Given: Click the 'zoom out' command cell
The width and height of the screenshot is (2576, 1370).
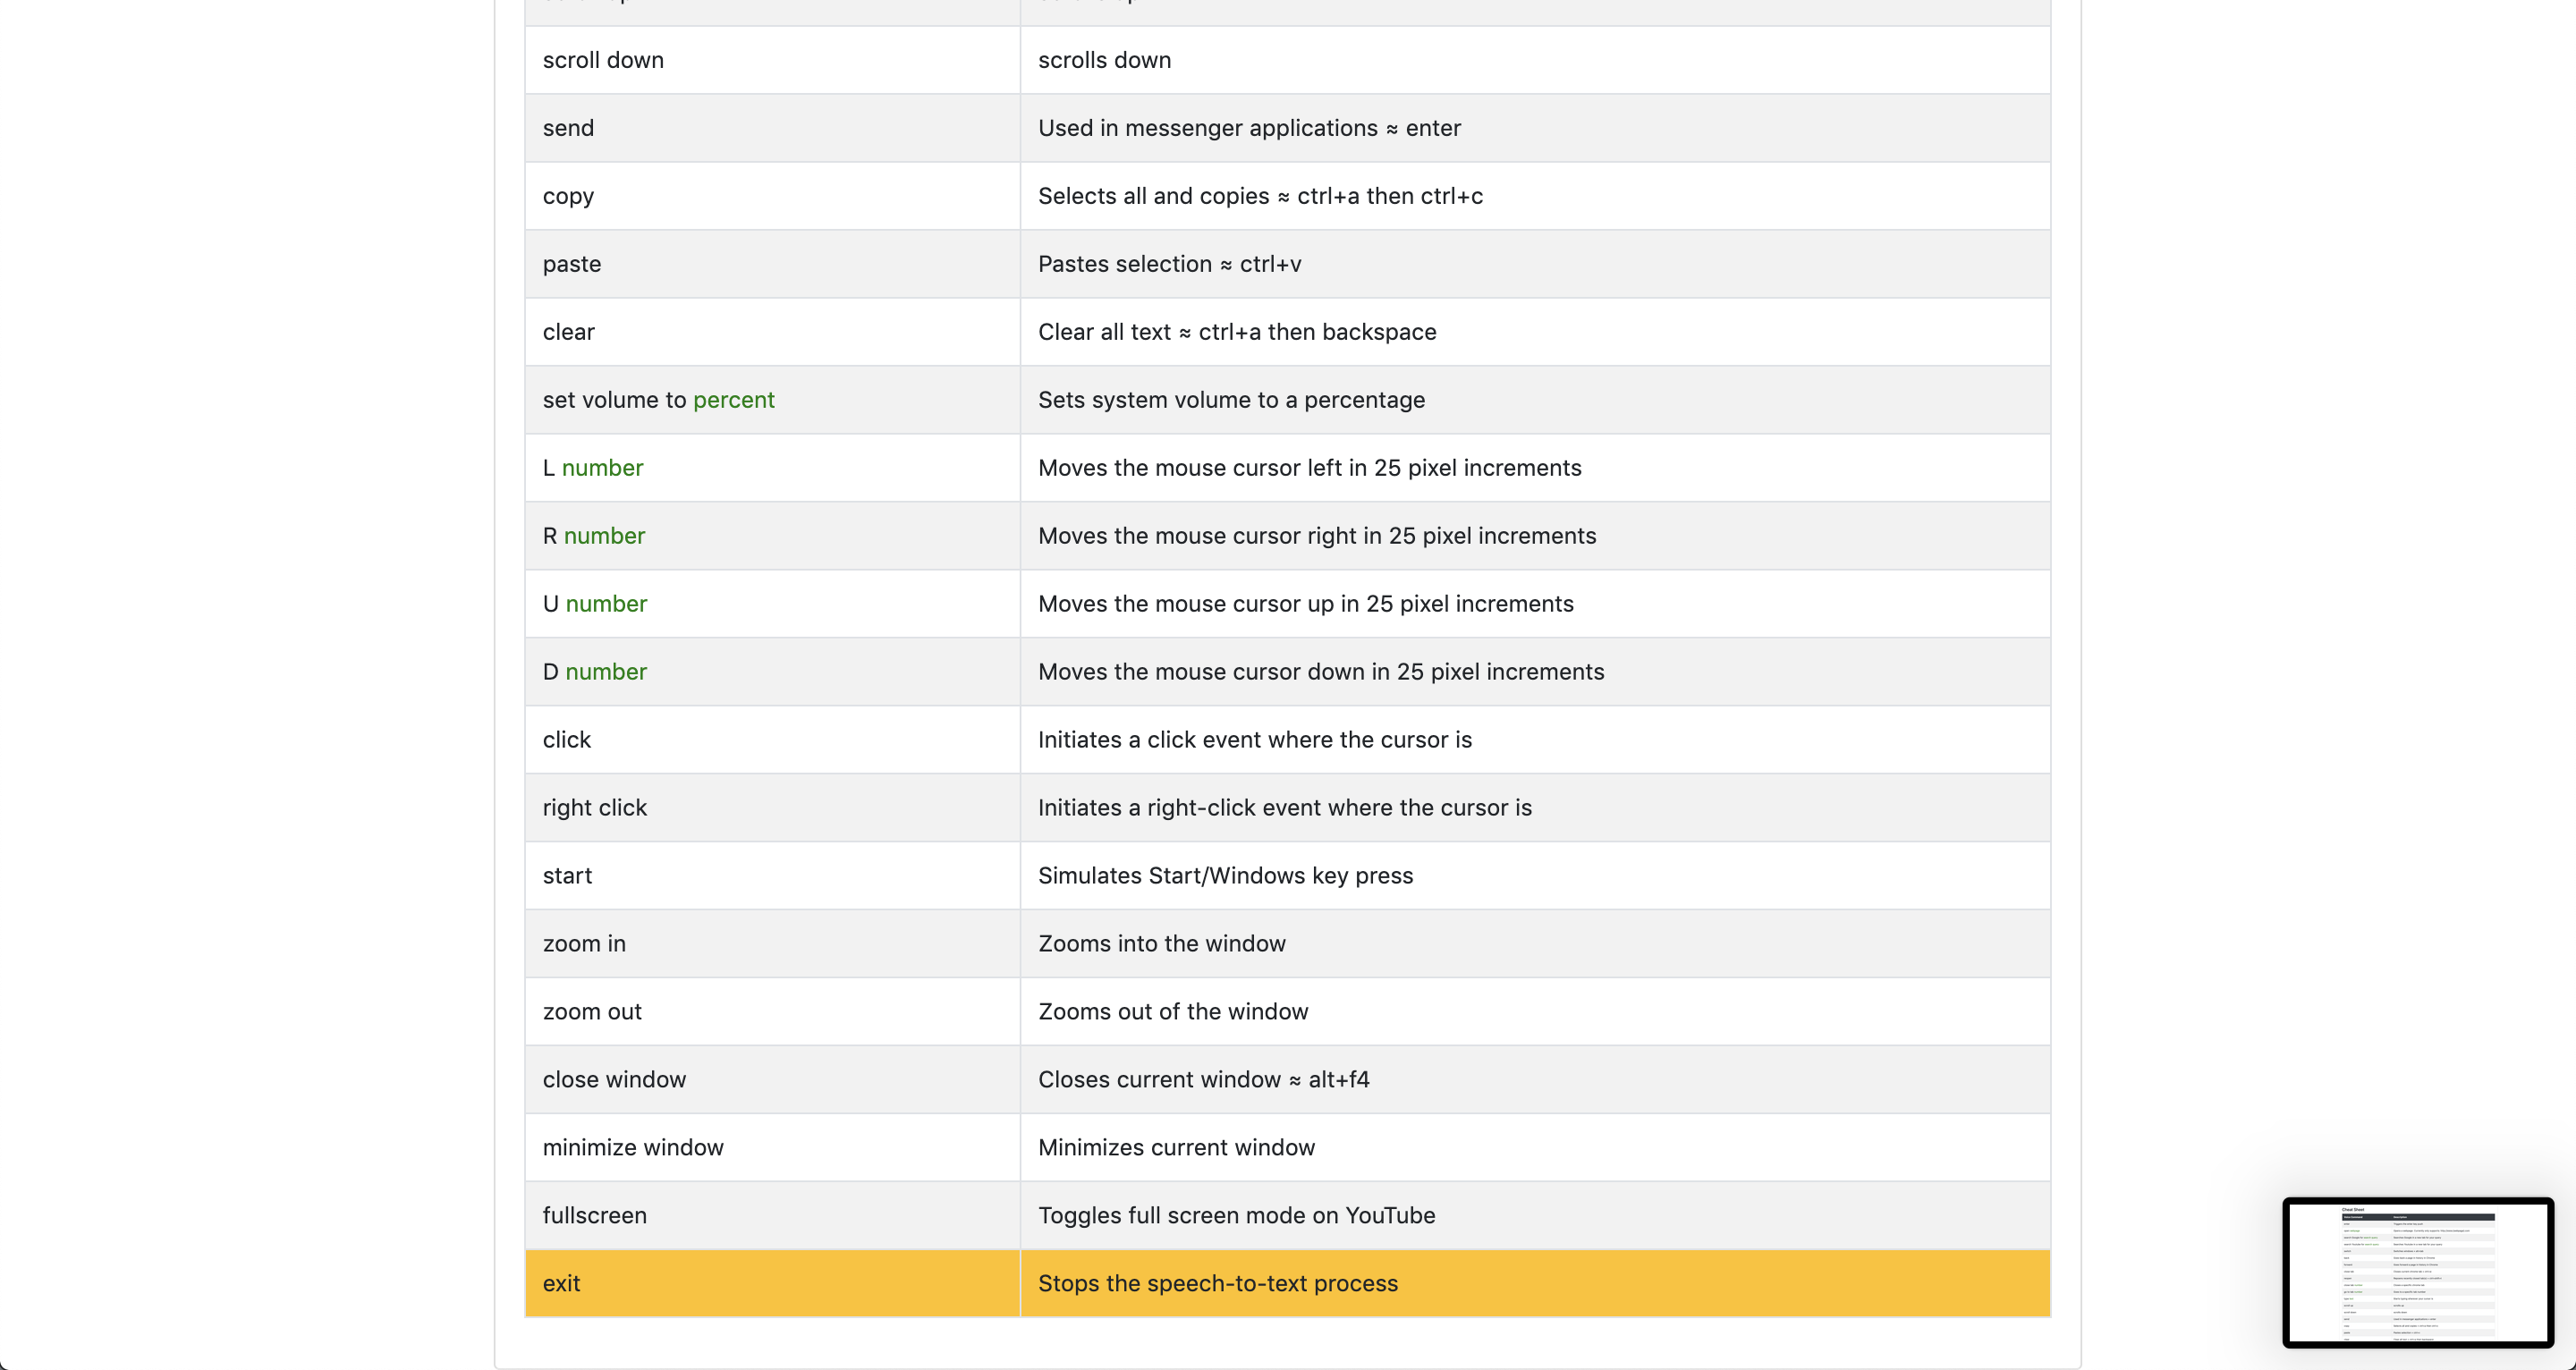Looking at the screenshot, I should [592, 1012].
